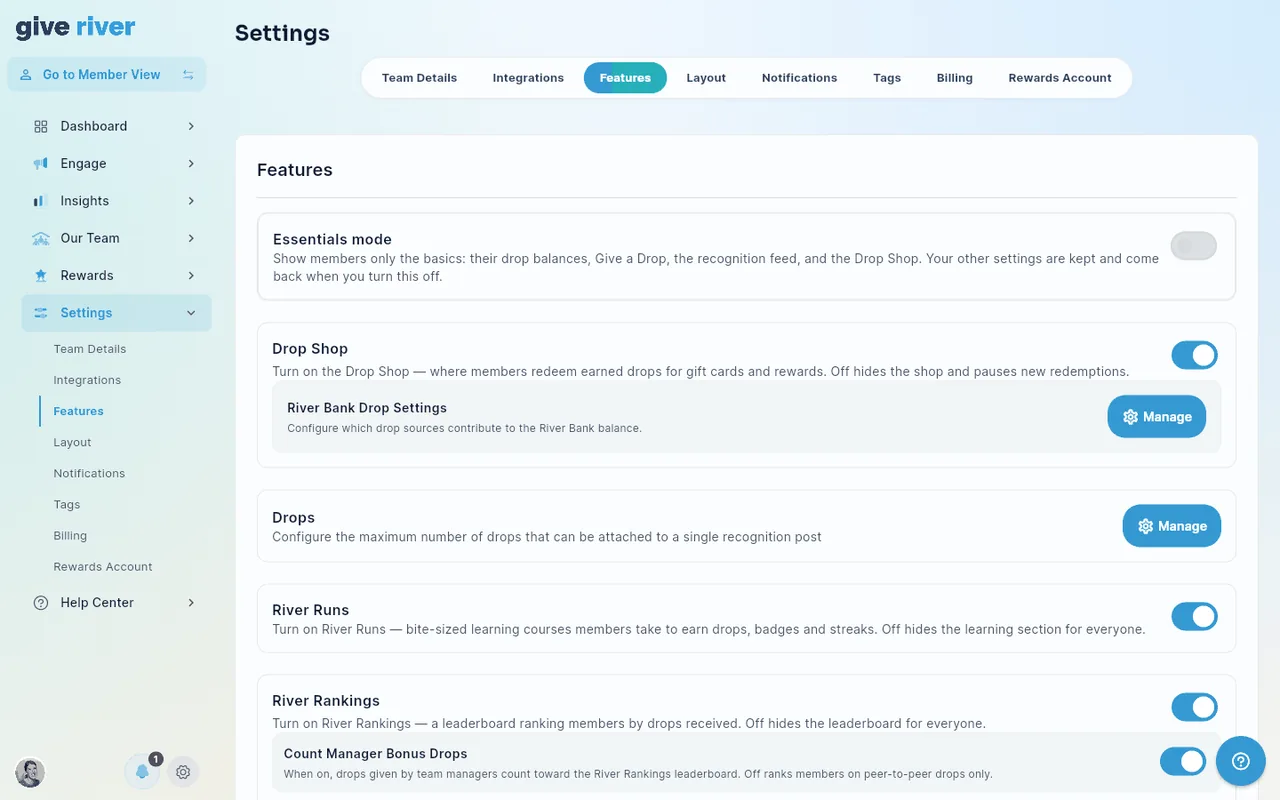
Task: Manage River Bank Drop Settings
Action: pos(1156,417)
